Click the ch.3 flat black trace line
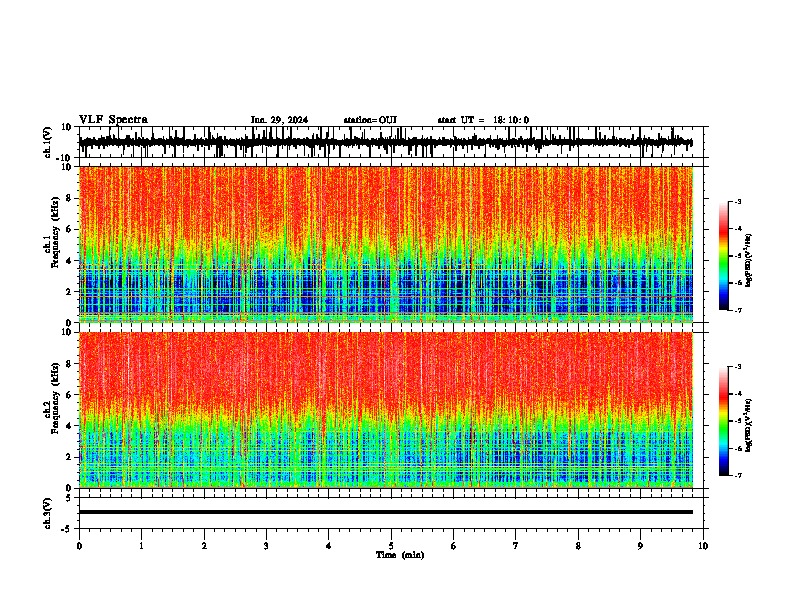The height and width of the screenshot is (612, 792). coord(386,512)
